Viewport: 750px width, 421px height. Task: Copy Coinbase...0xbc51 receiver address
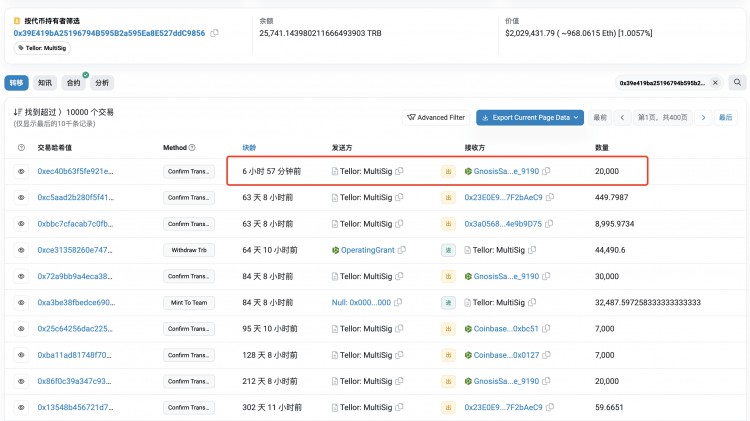pyautogui.click(x=546, y=329)
